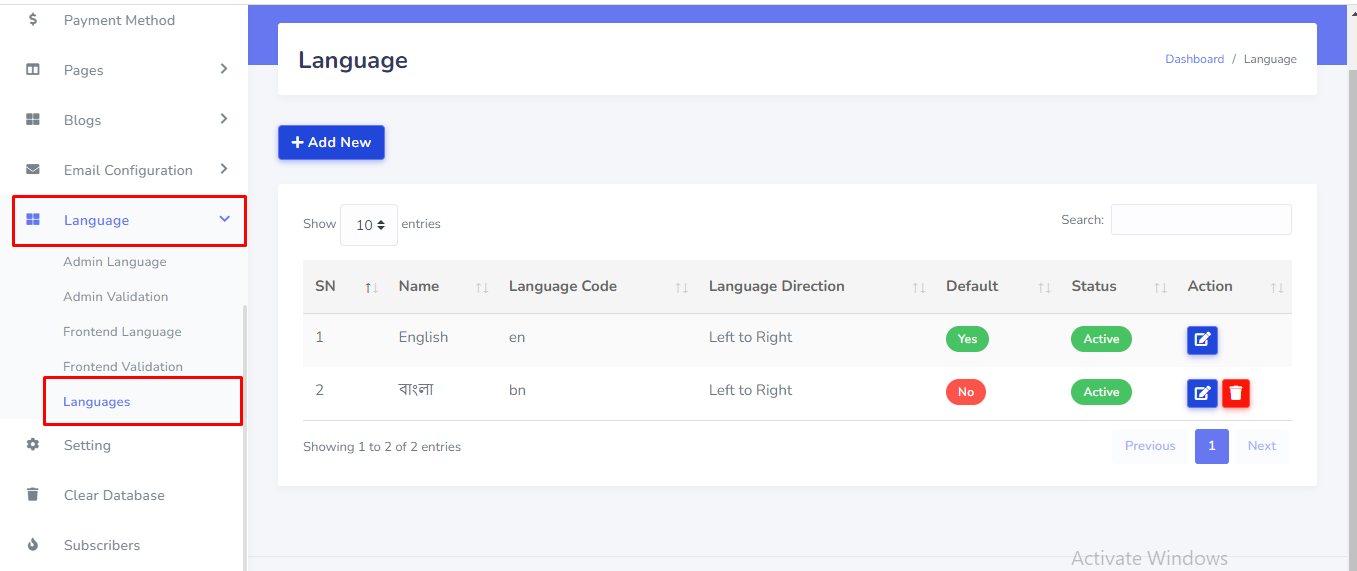The image size is (1357, 571).
Task: Click in the Search input field
Action: pyautogui.click(x=1200, y=220)
